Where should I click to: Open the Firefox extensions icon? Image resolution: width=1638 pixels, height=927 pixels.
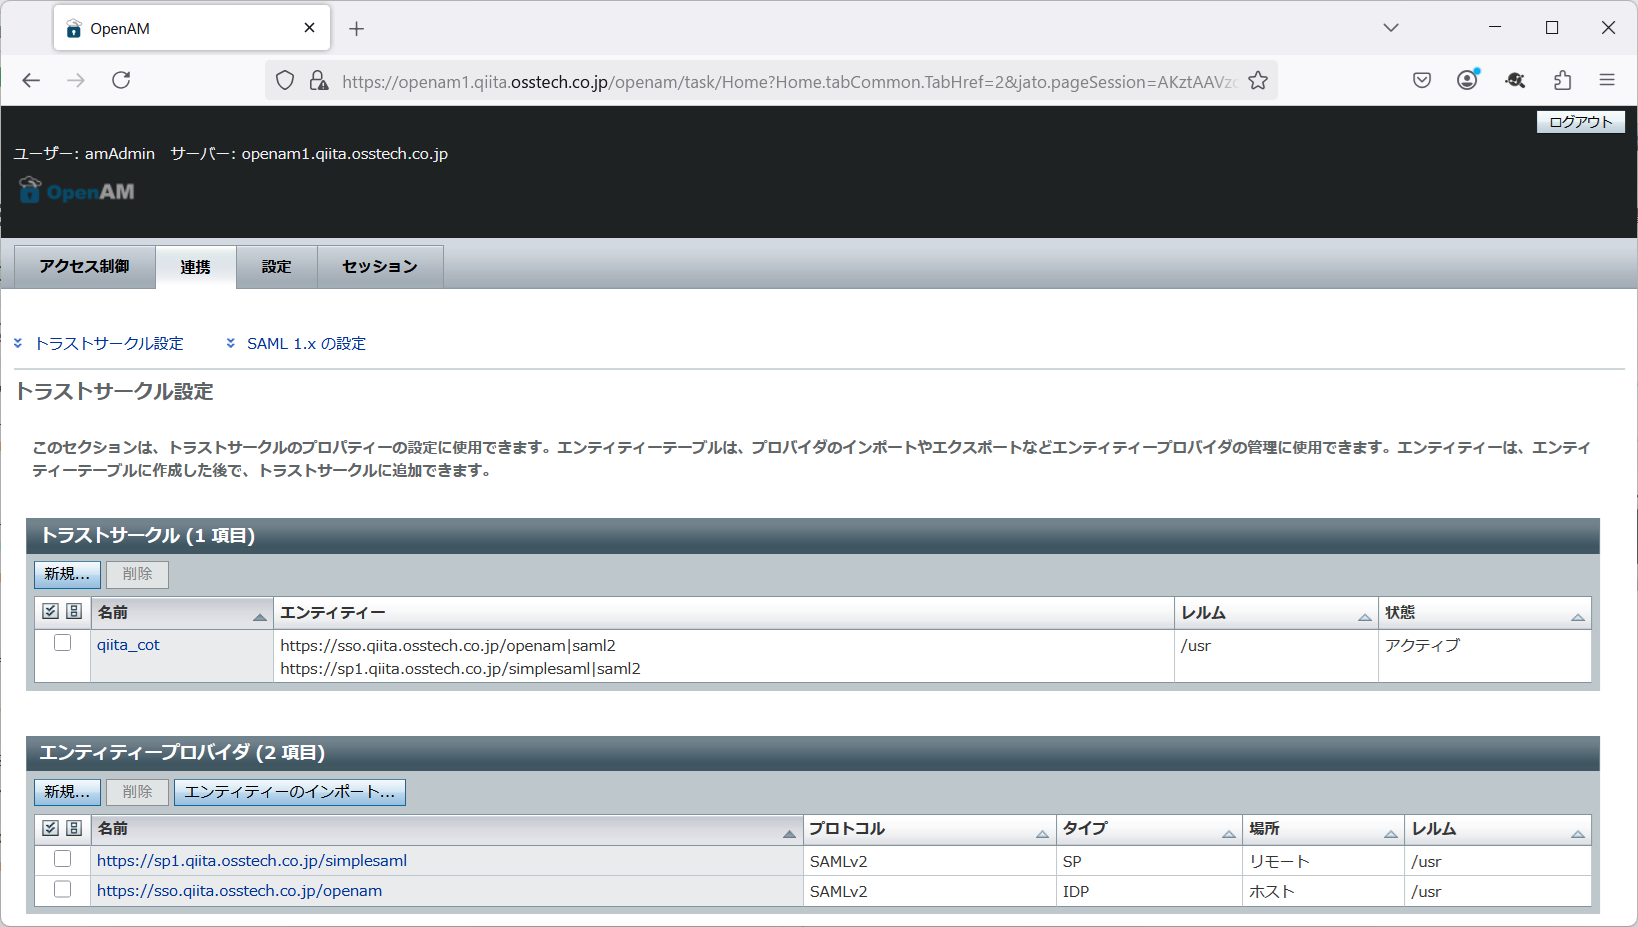(1562, 80)
